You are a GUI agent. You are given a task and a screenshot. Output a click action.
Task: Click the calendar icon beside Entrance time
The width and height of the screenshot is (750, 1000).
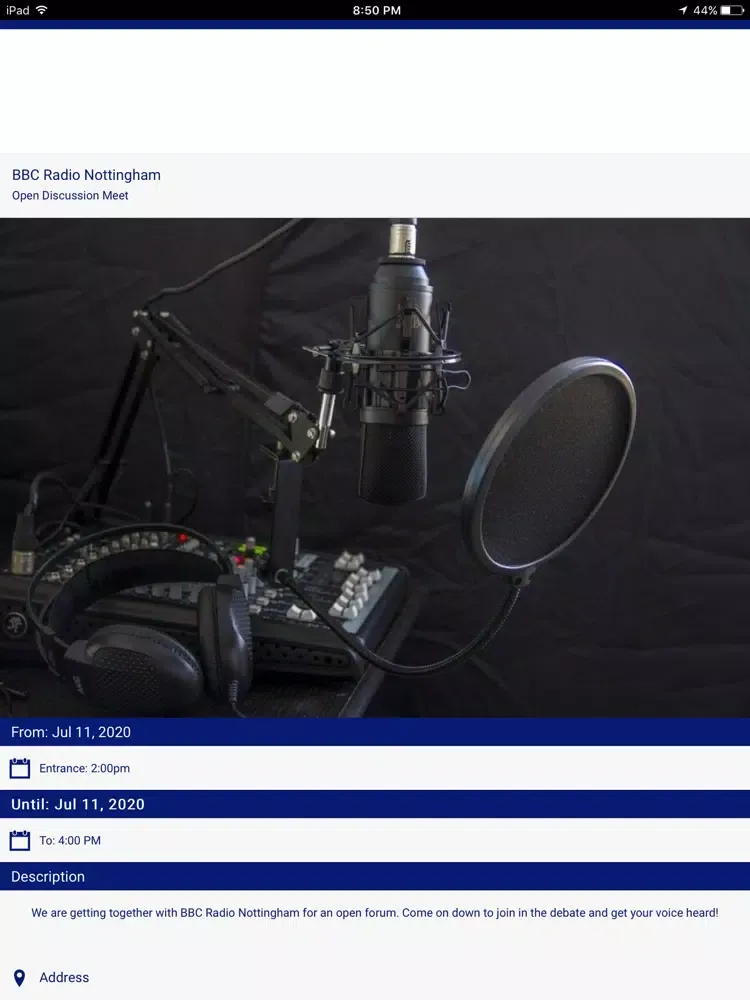20,768
